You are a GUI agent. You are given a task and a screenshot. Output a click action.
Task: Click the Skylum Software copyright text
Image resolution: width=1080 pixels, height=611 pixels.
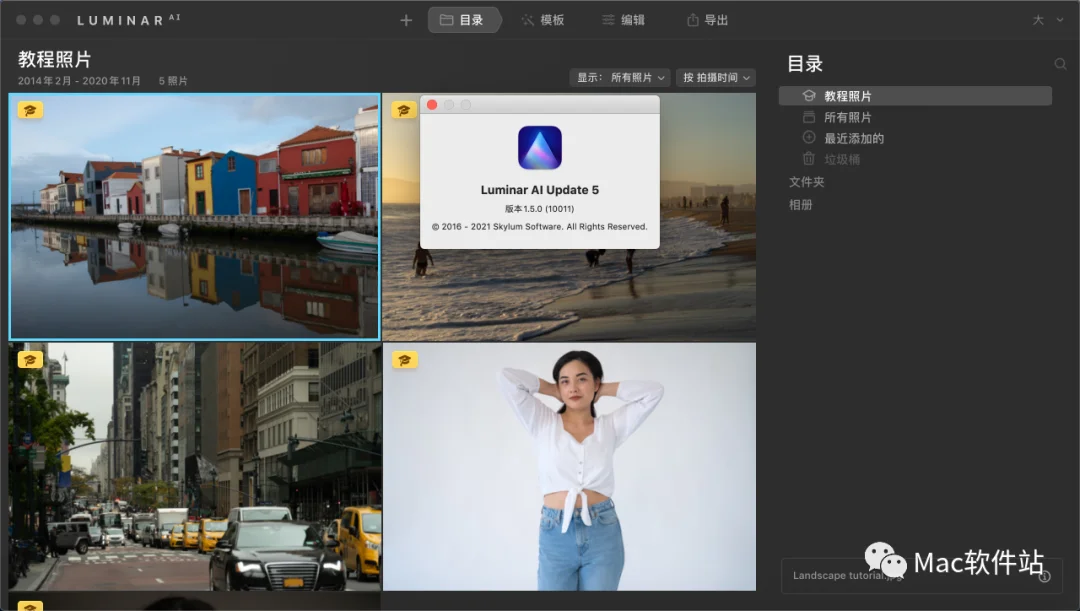539,227
